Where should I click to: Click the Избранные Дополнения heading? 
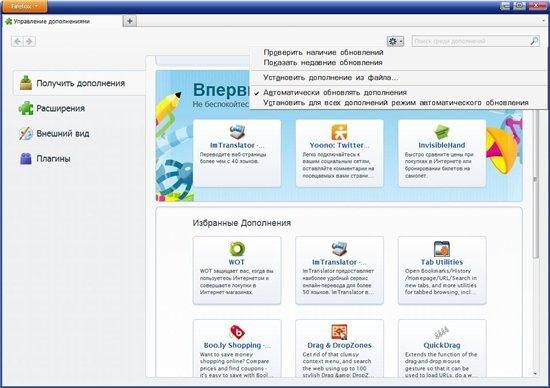(242, 223)
